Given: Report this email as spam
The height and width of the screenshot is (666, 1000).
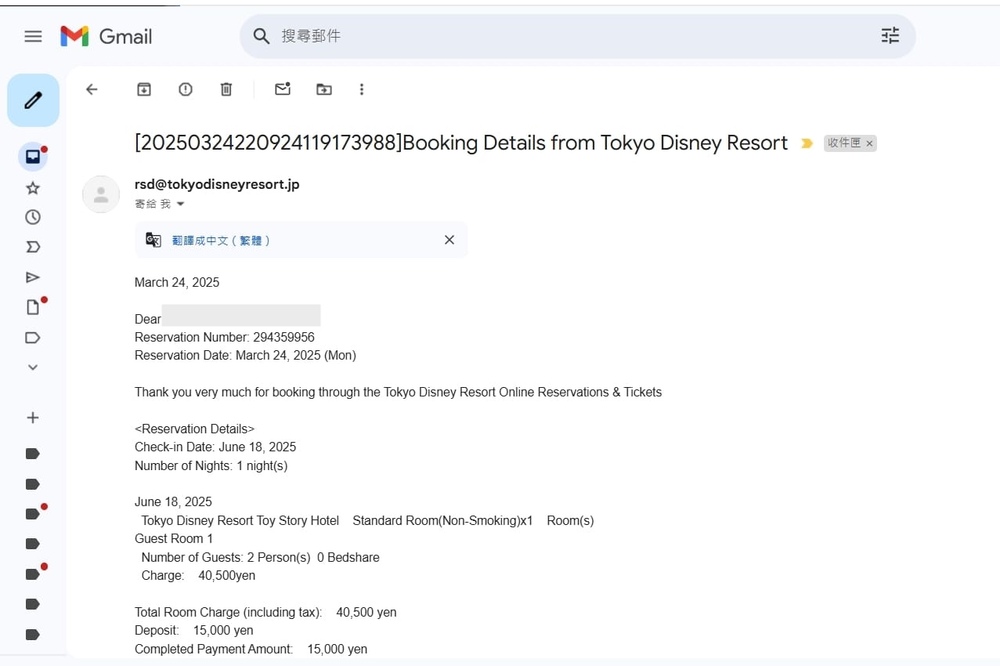Looking at the screenshot, I should (186, 89).
